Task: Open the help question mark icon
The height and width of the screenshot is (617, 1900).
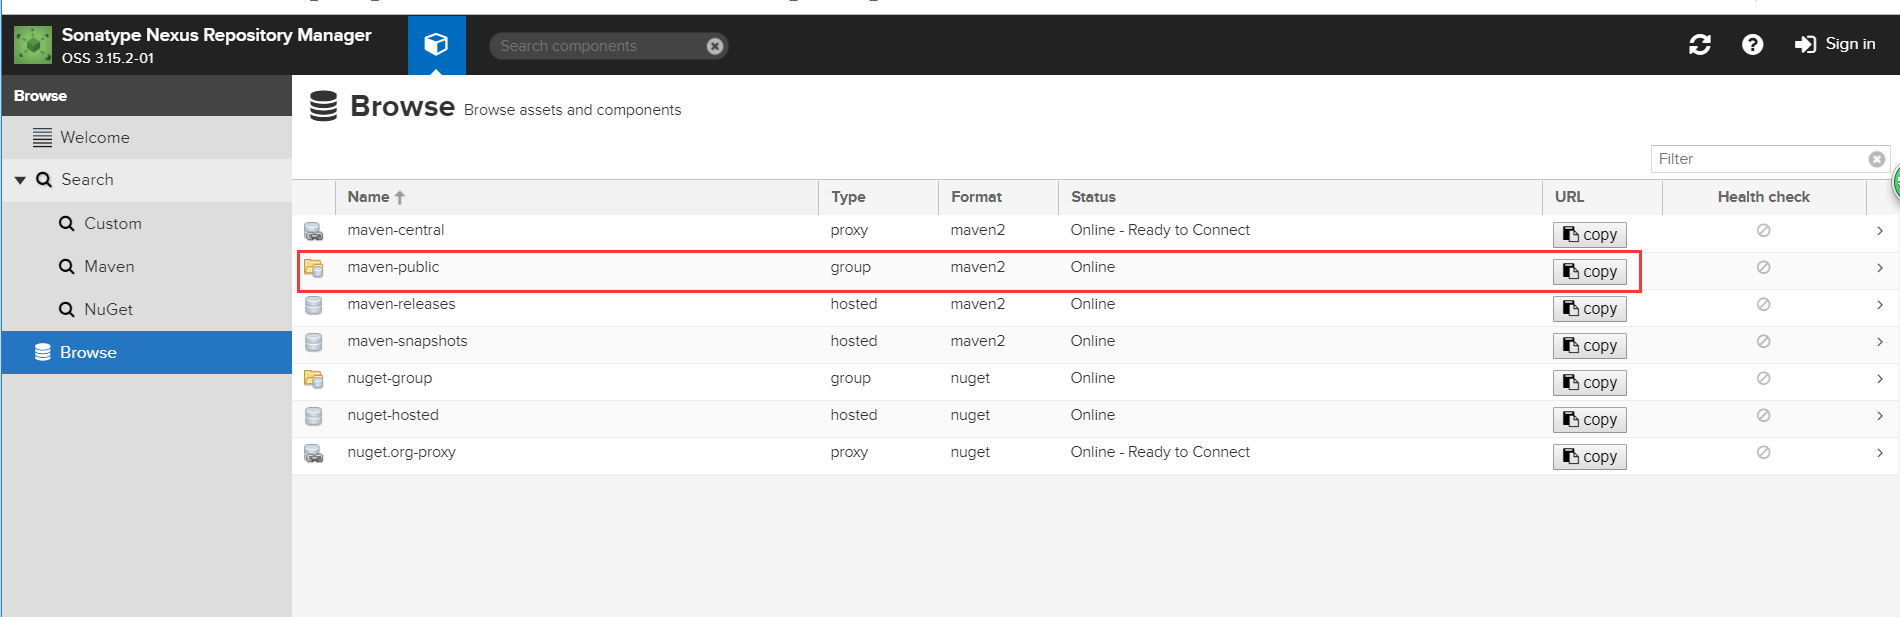Action: pos(1752,44)
